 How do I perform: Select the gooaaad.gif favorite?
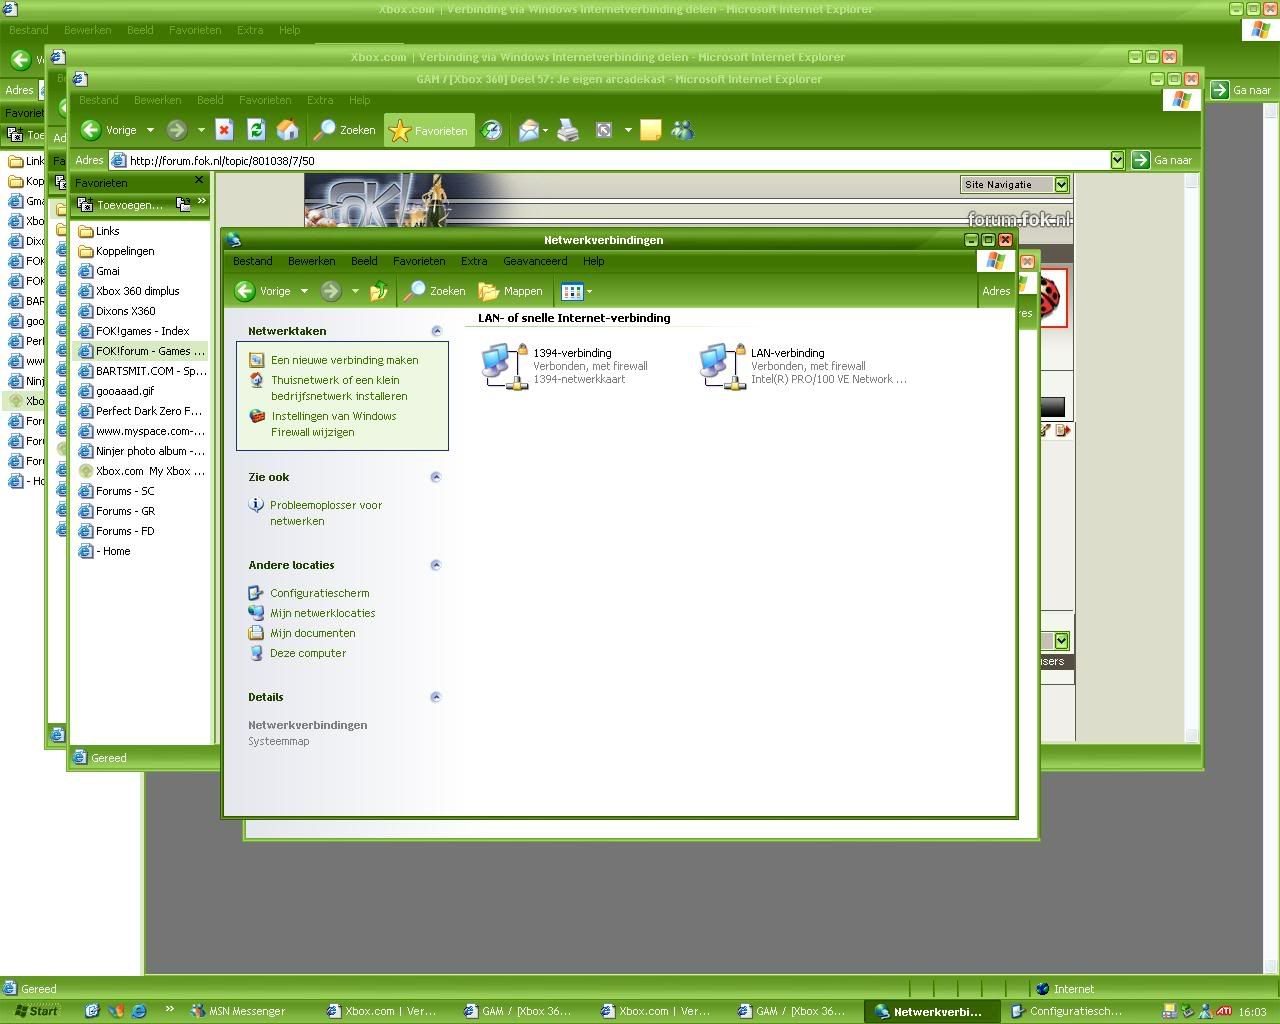point(116,391)
